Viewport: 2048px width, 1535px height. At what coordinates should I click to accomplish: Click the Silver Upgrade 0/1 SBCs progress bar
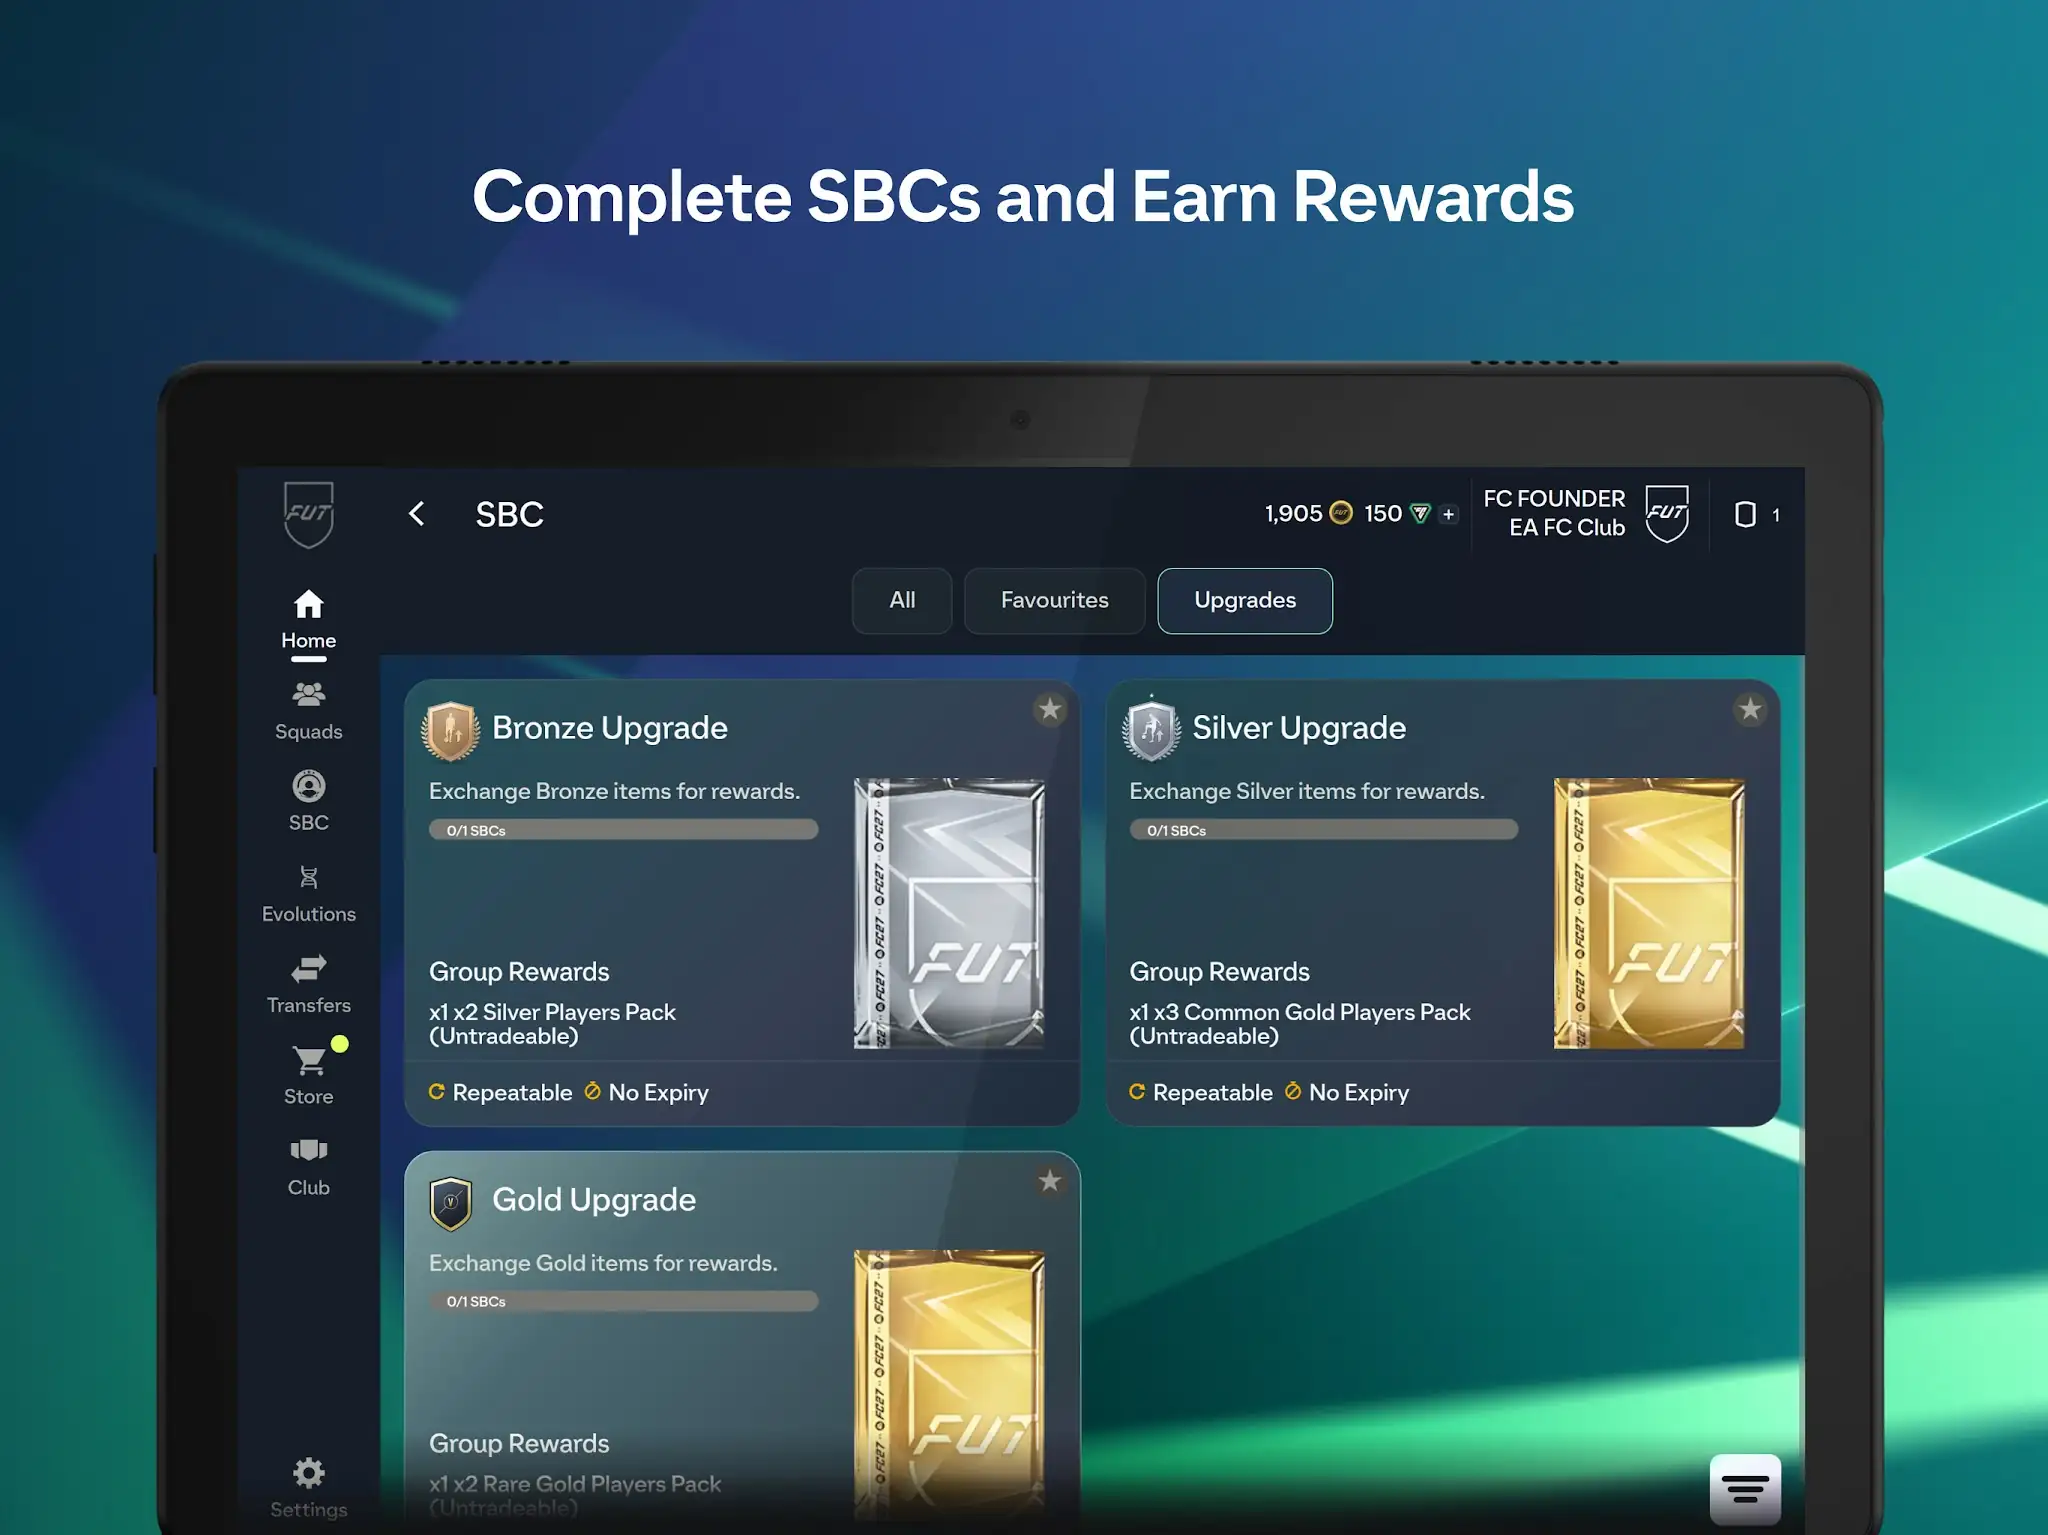point(1323,830)
